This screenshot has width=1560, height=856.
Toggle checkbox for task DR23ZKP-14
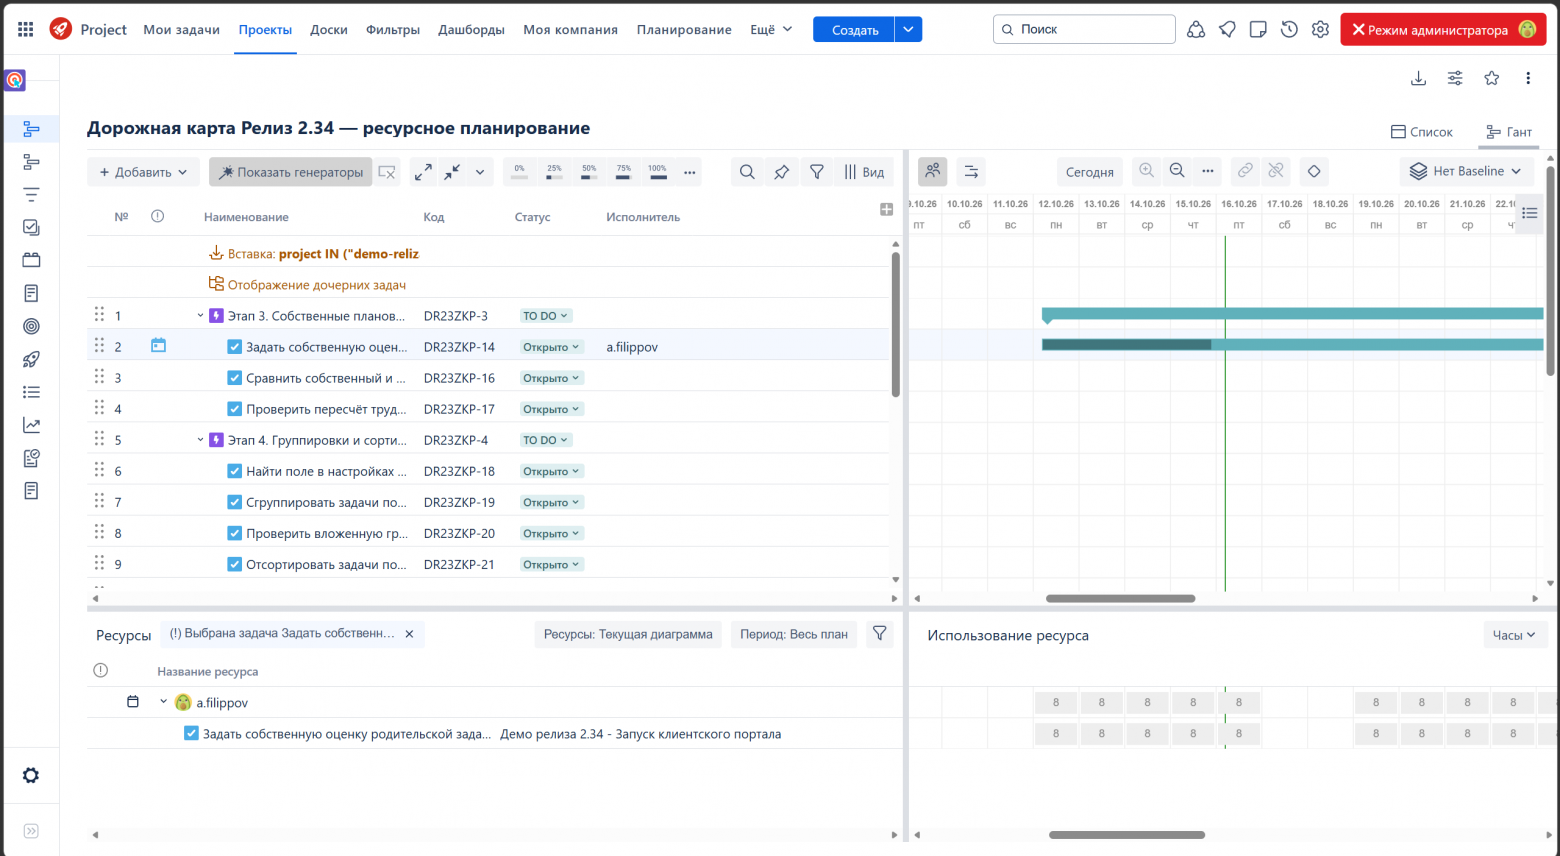coord(234,347)
